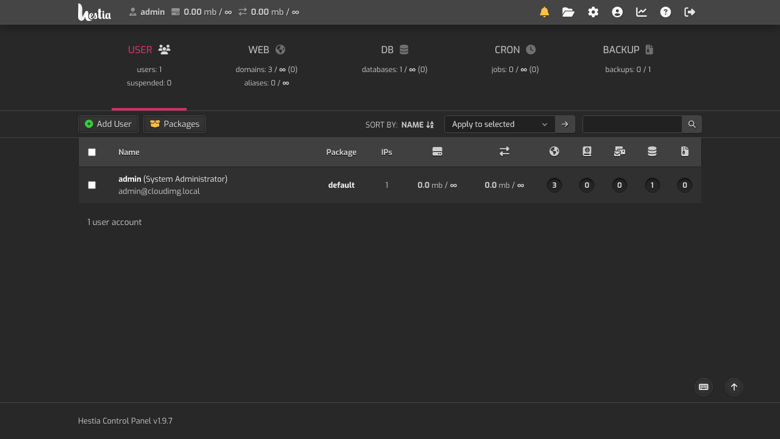Screen dimensions: 780x439
Task: Click the IPs column header
Action: click(x=387, y=152)
